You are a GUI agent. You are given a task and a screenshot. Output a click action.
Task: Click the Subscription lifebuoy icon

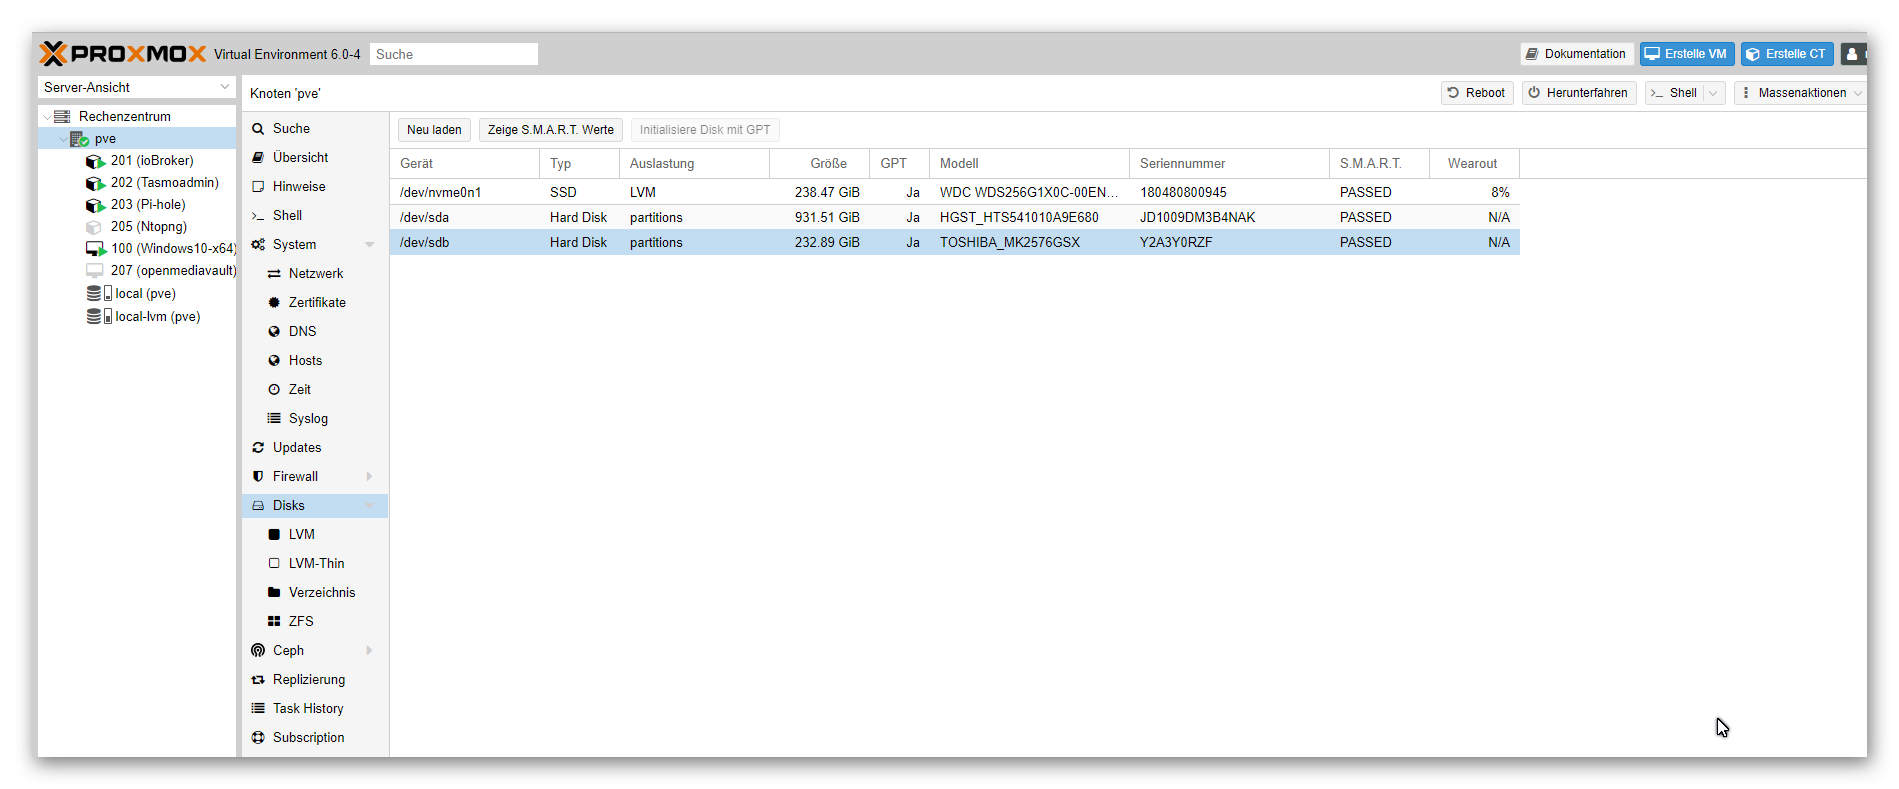coord(258,738)
